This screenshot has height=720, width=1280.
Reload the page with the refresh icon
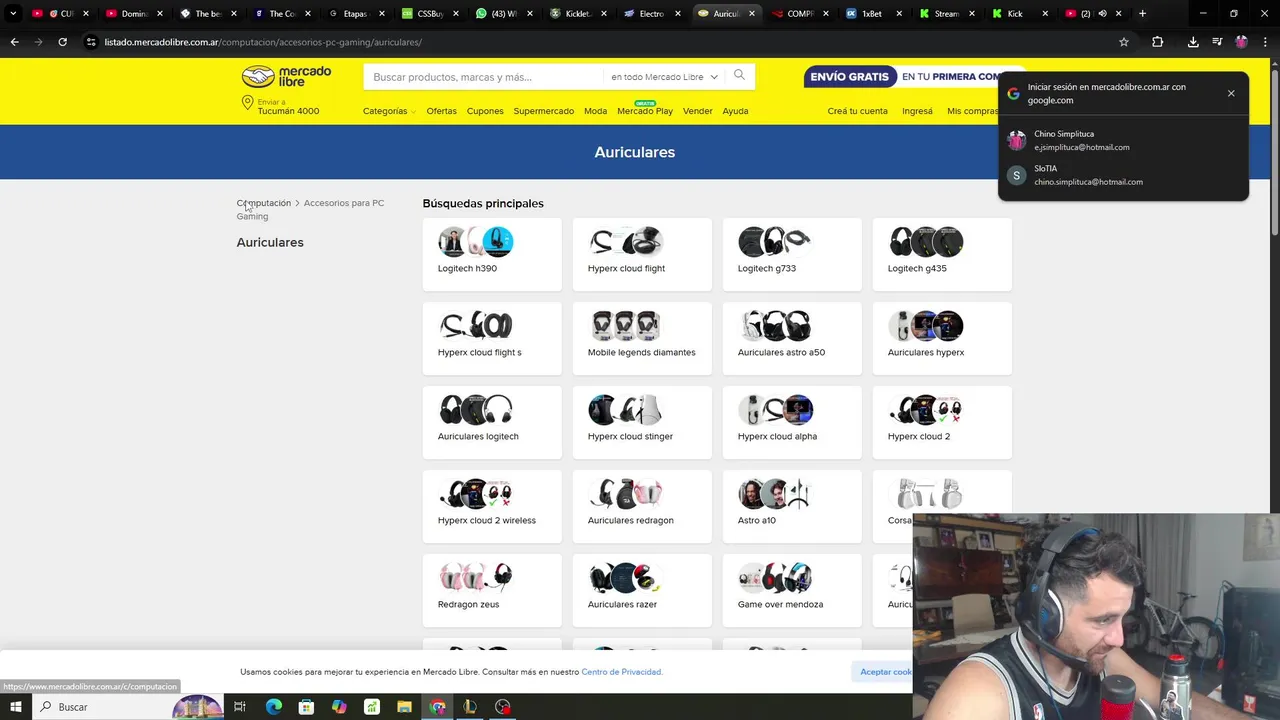click(x=62, y=42)
